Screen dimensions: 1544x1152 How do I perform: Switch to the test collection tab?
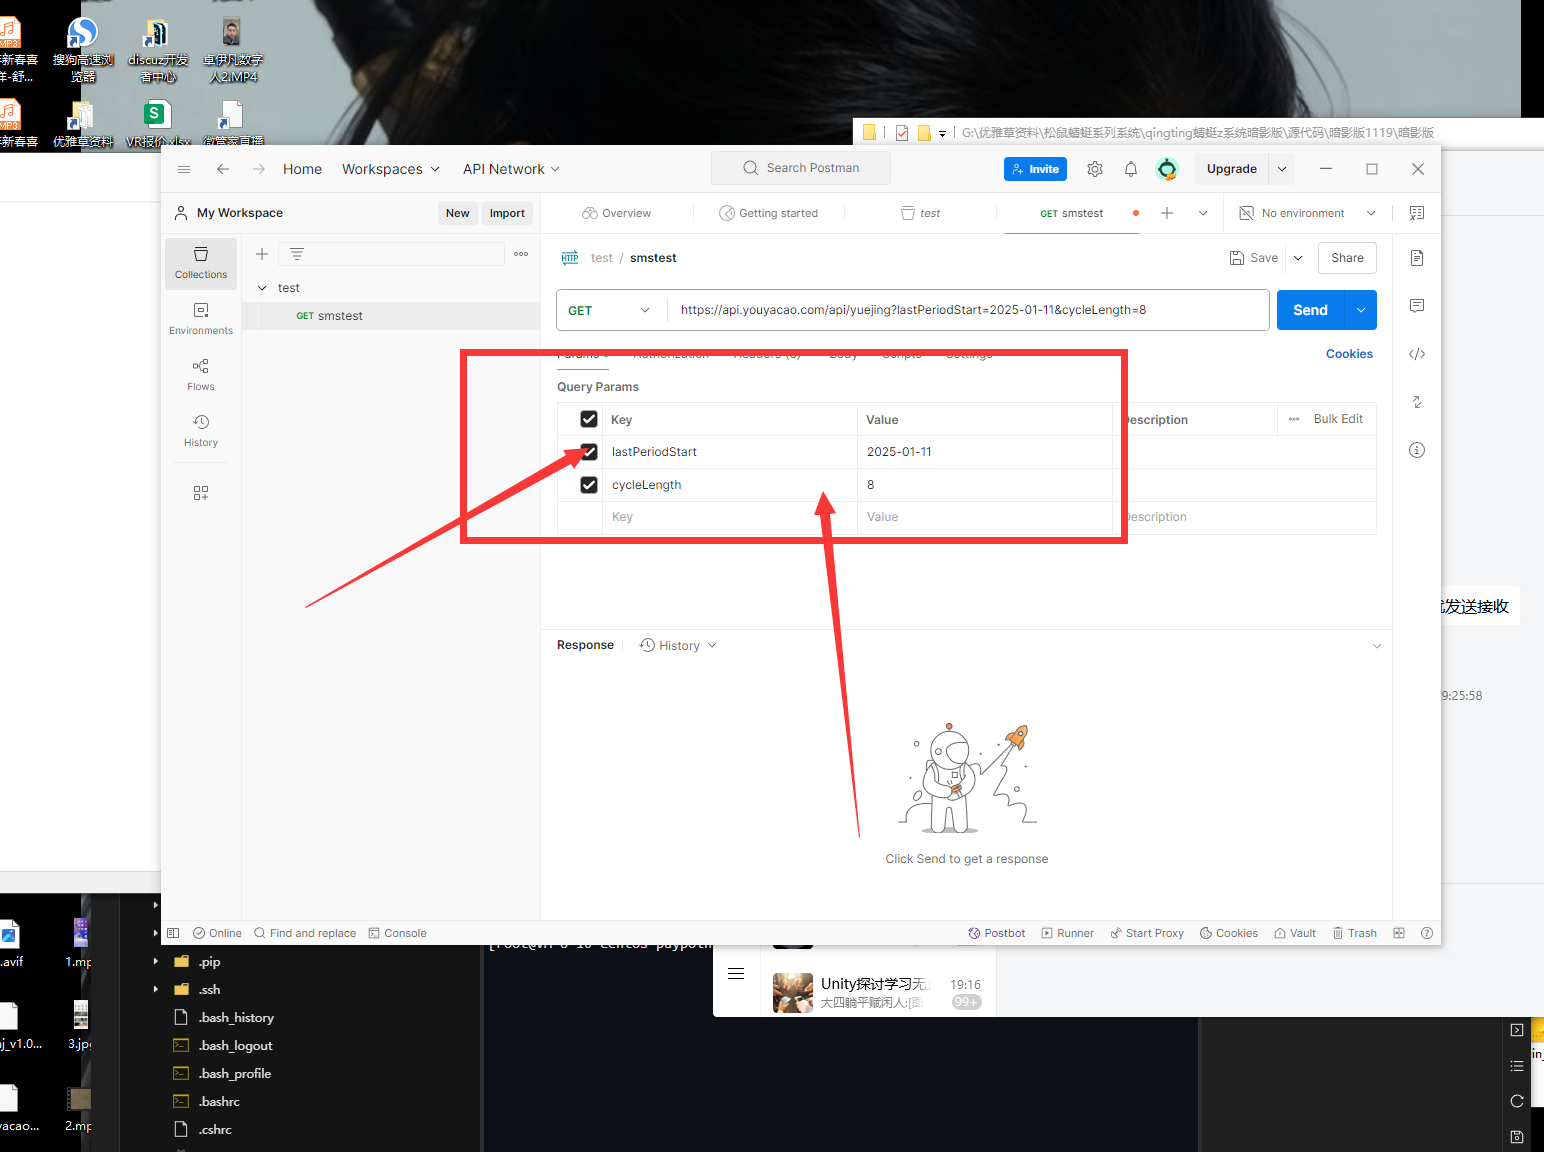click(921, 213)
